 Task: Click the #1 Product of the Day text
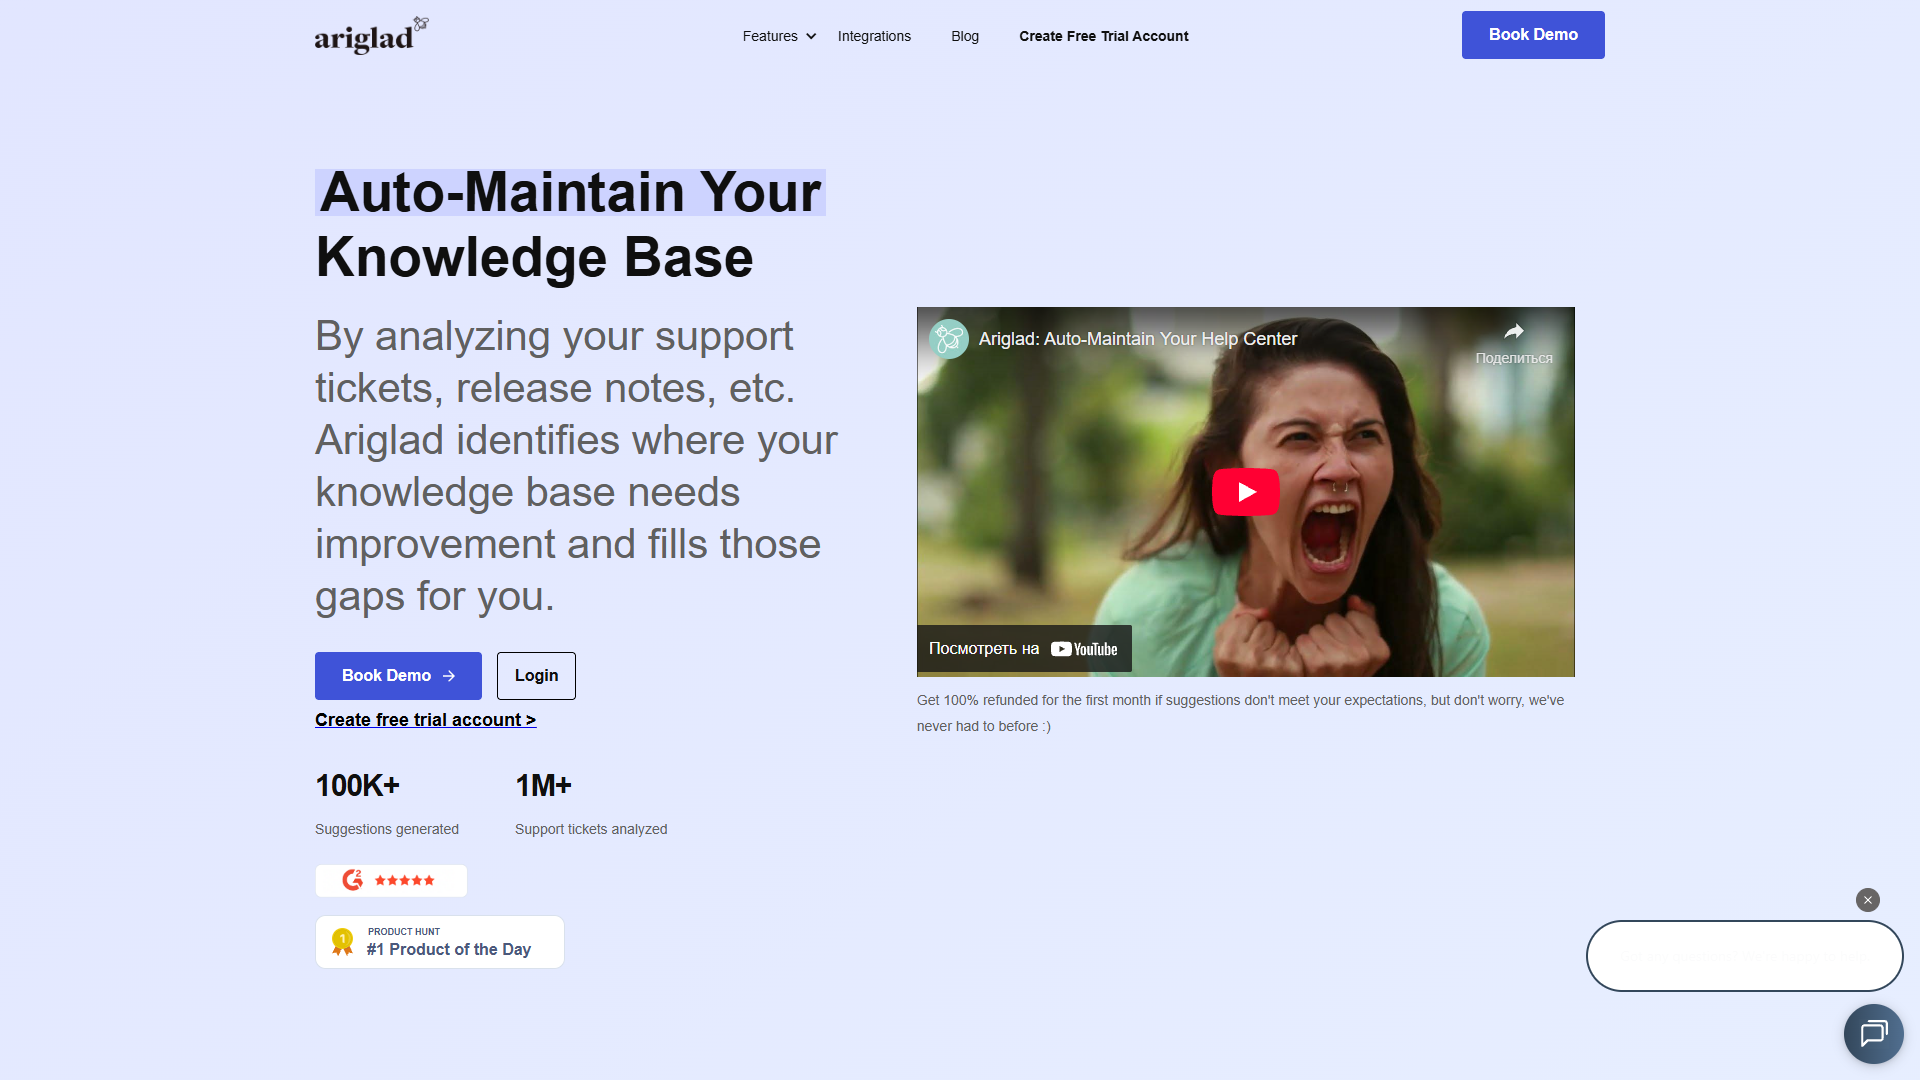coord(448,949)
